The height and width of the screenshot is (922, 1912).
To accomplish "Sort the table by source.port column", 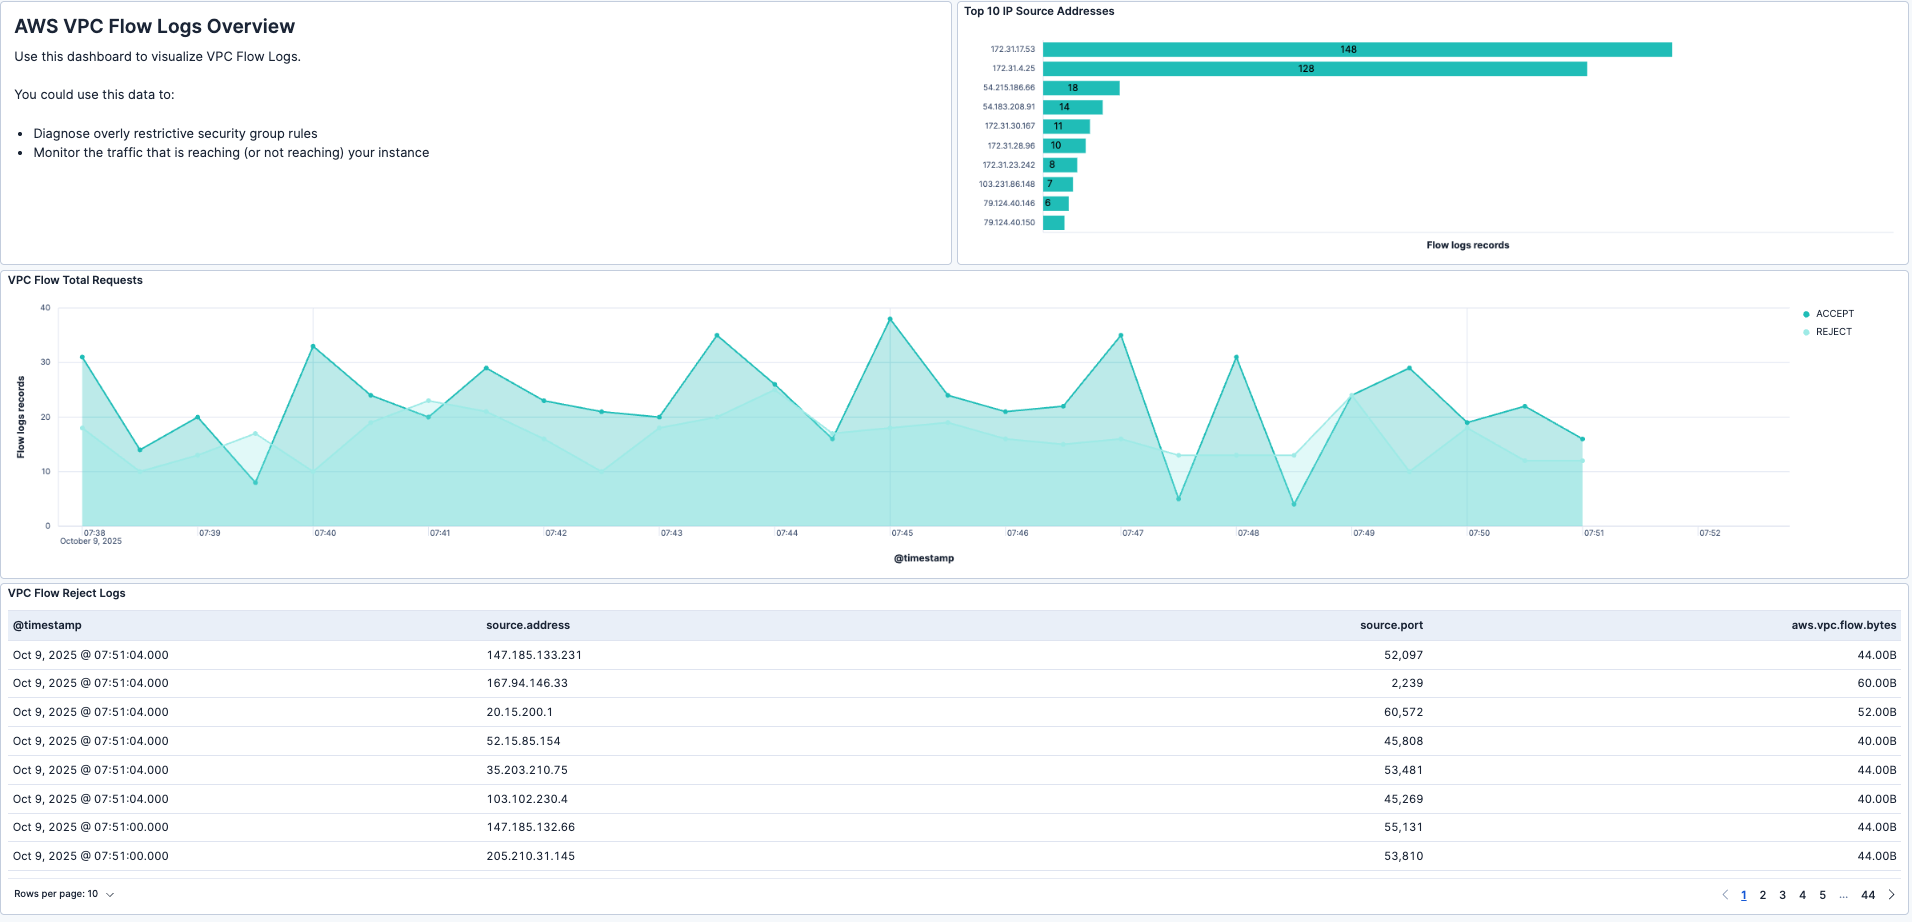I will click(x=1391, y=624).
